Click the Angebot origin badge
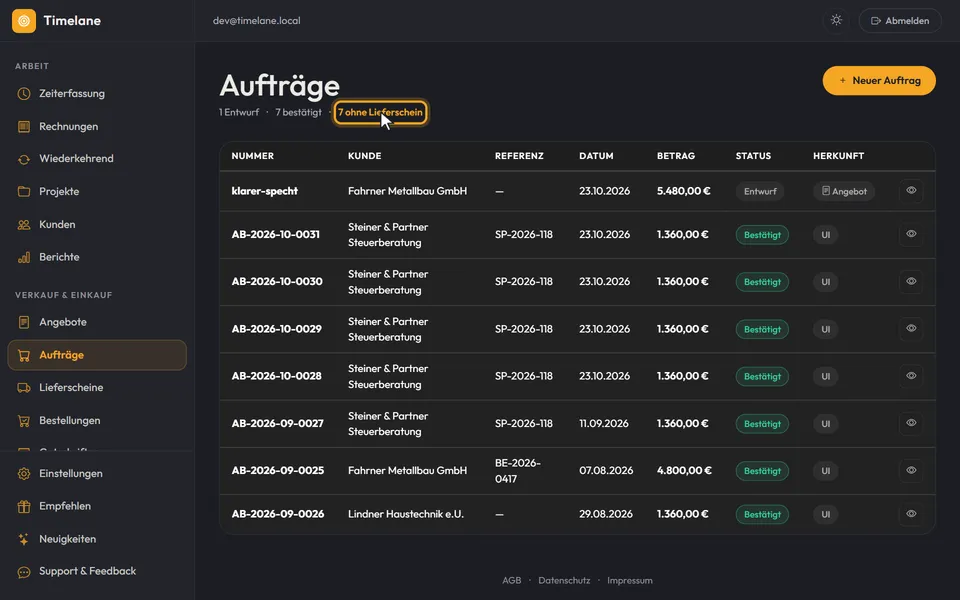 pyautogui.click(x=844, y=192)
